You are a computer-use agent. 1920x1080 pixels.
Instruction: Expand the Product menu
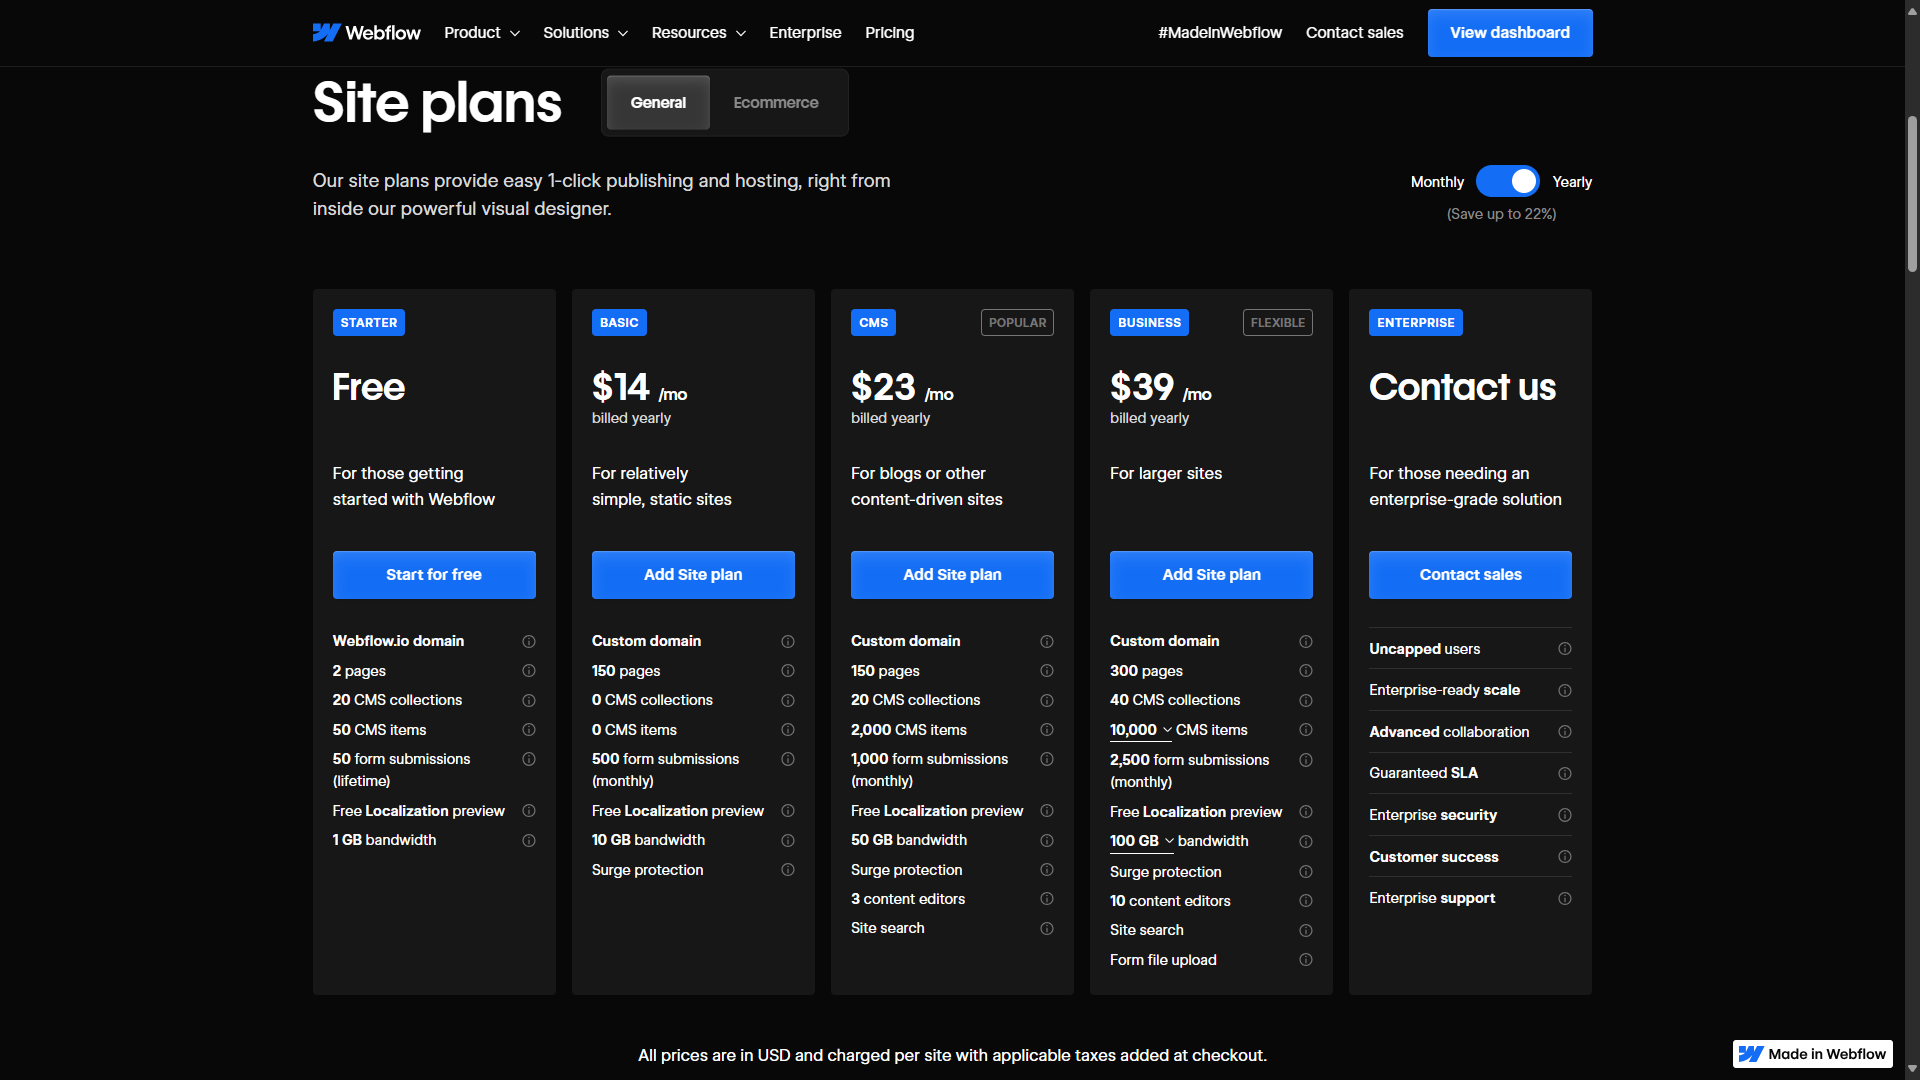(482, 33)
